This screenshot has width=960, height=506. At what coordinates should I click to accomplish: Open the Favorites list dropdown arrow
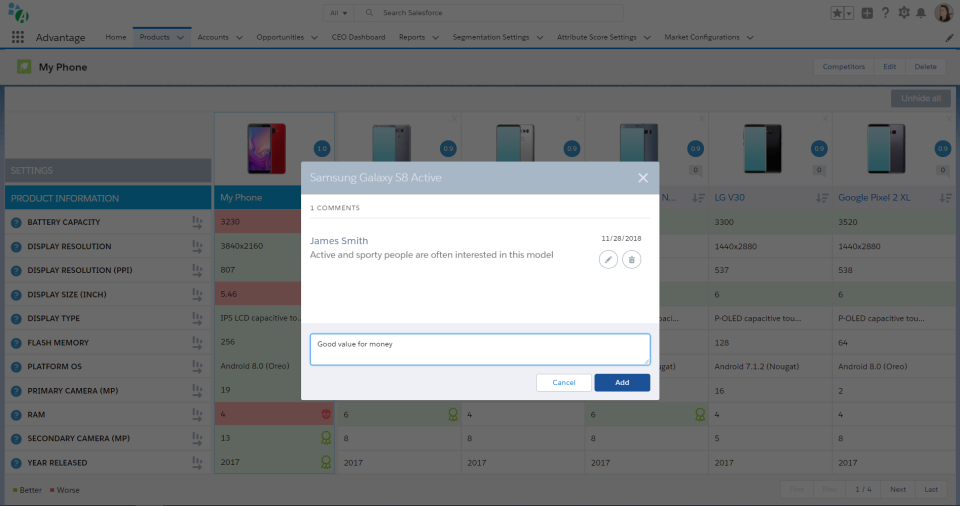(849, 13)
